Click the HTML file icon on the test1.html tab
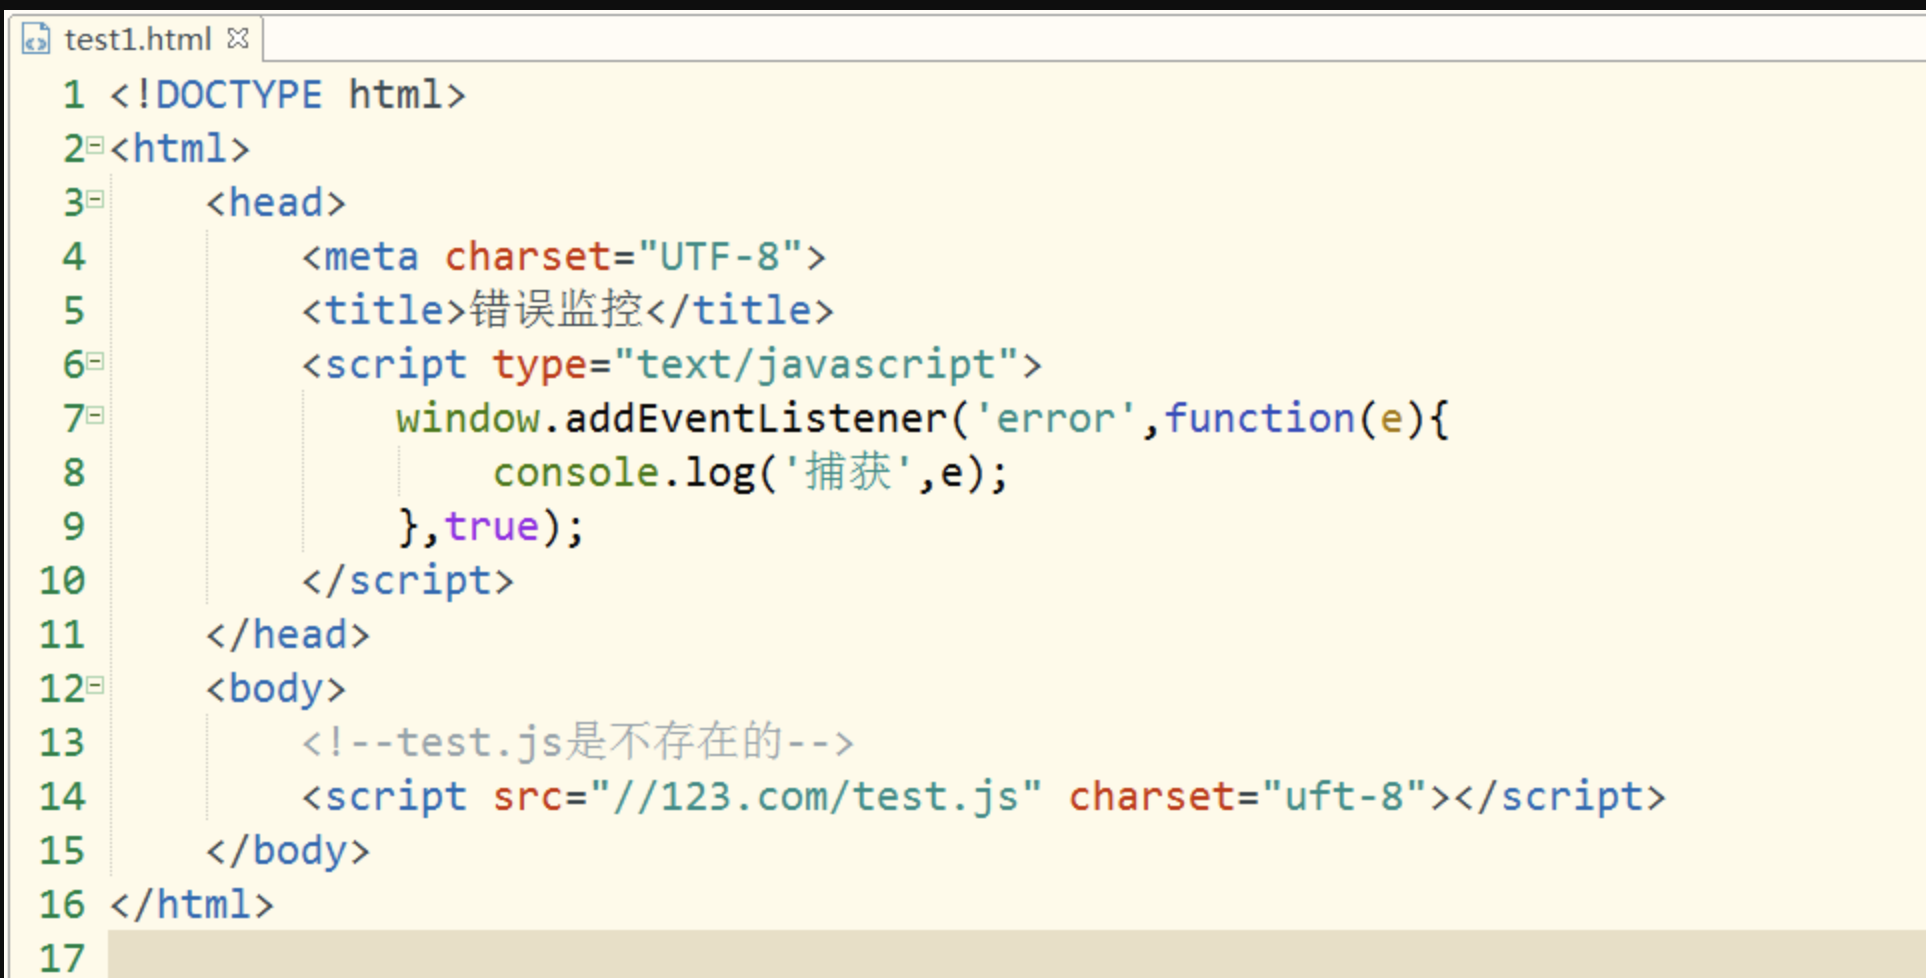This screenshot has width=1926, height=978. [36, 39]
